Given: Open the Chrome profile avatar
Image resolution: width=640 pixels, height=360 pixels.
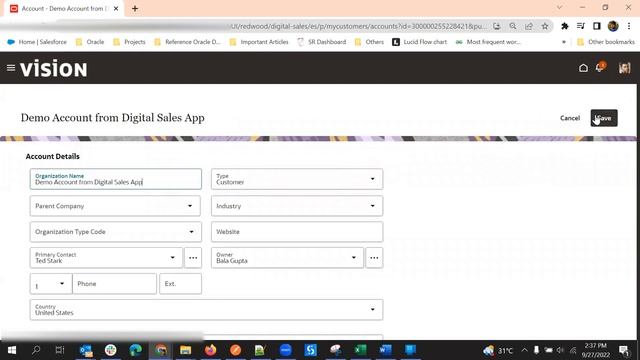Looking at the screenshot, I should [613, 26].
